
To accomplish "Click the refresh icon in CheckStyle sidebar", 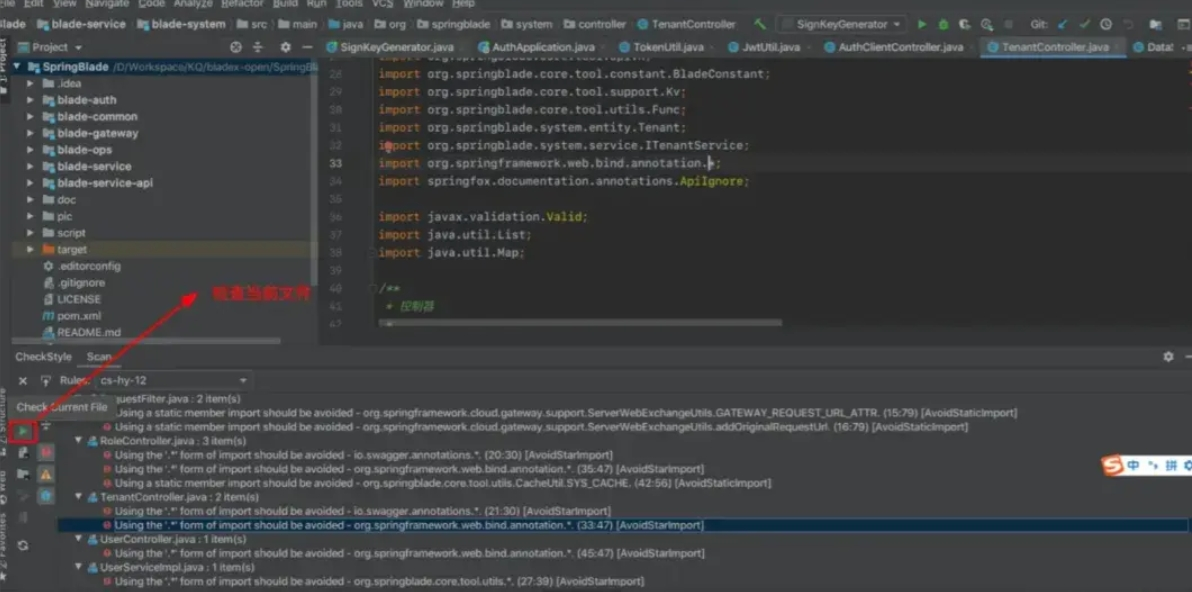I will pyautogui.click(x=23, y=545).
